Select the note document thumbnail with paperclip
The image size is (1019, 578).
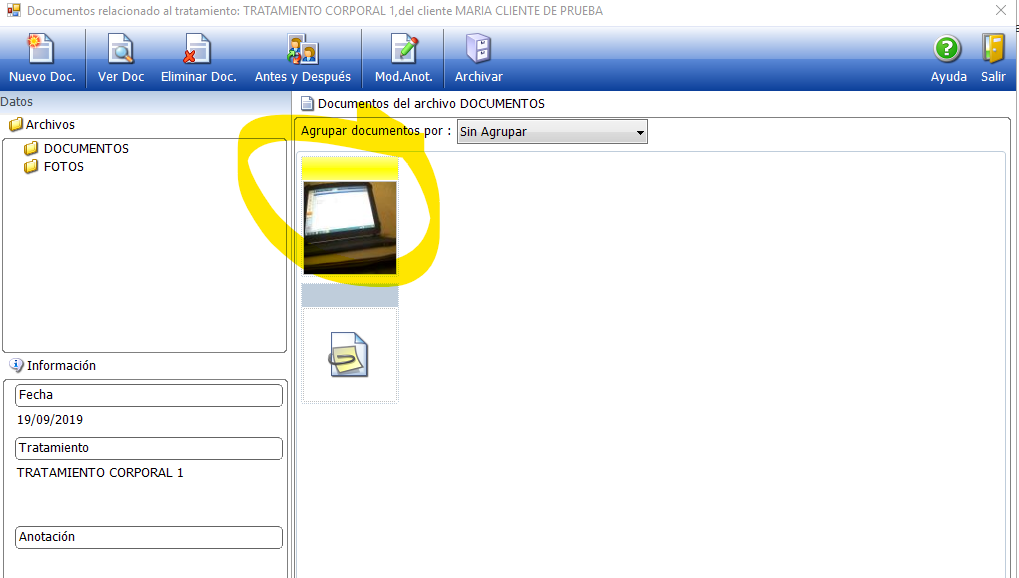click(x=350, y=355)
